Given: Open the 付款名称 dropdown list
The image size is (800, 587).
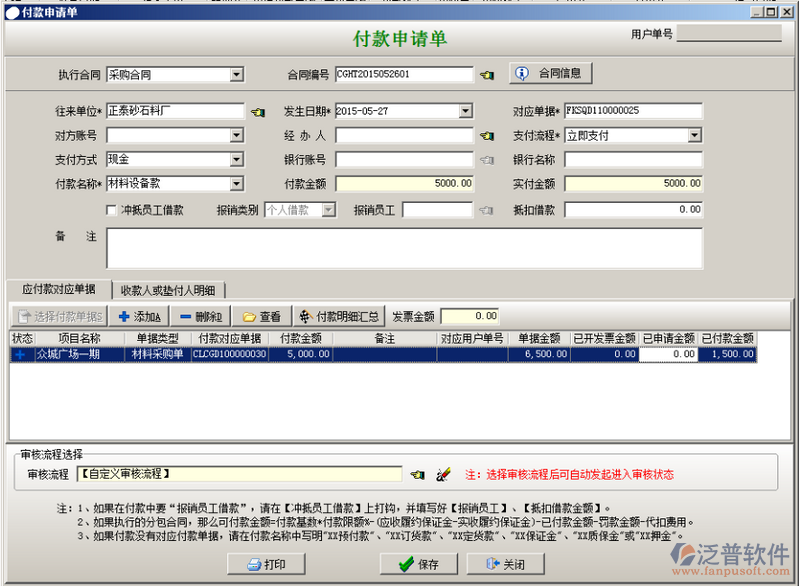Looking at the screenshot, I should (237, 184).
